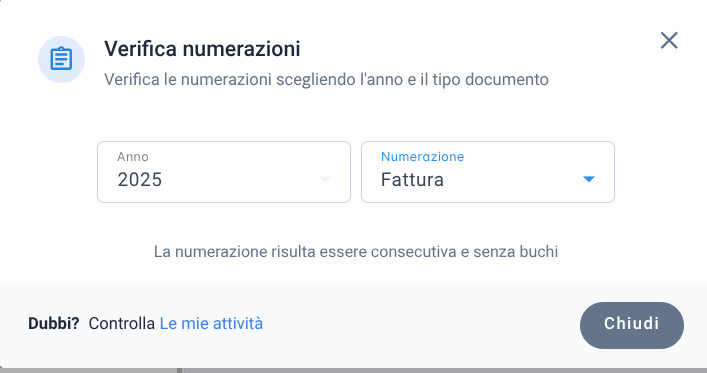The width and height of the screenshot is (707, 373).
Task: Click the consecutive numbering result message
Action: coord(356,251)
